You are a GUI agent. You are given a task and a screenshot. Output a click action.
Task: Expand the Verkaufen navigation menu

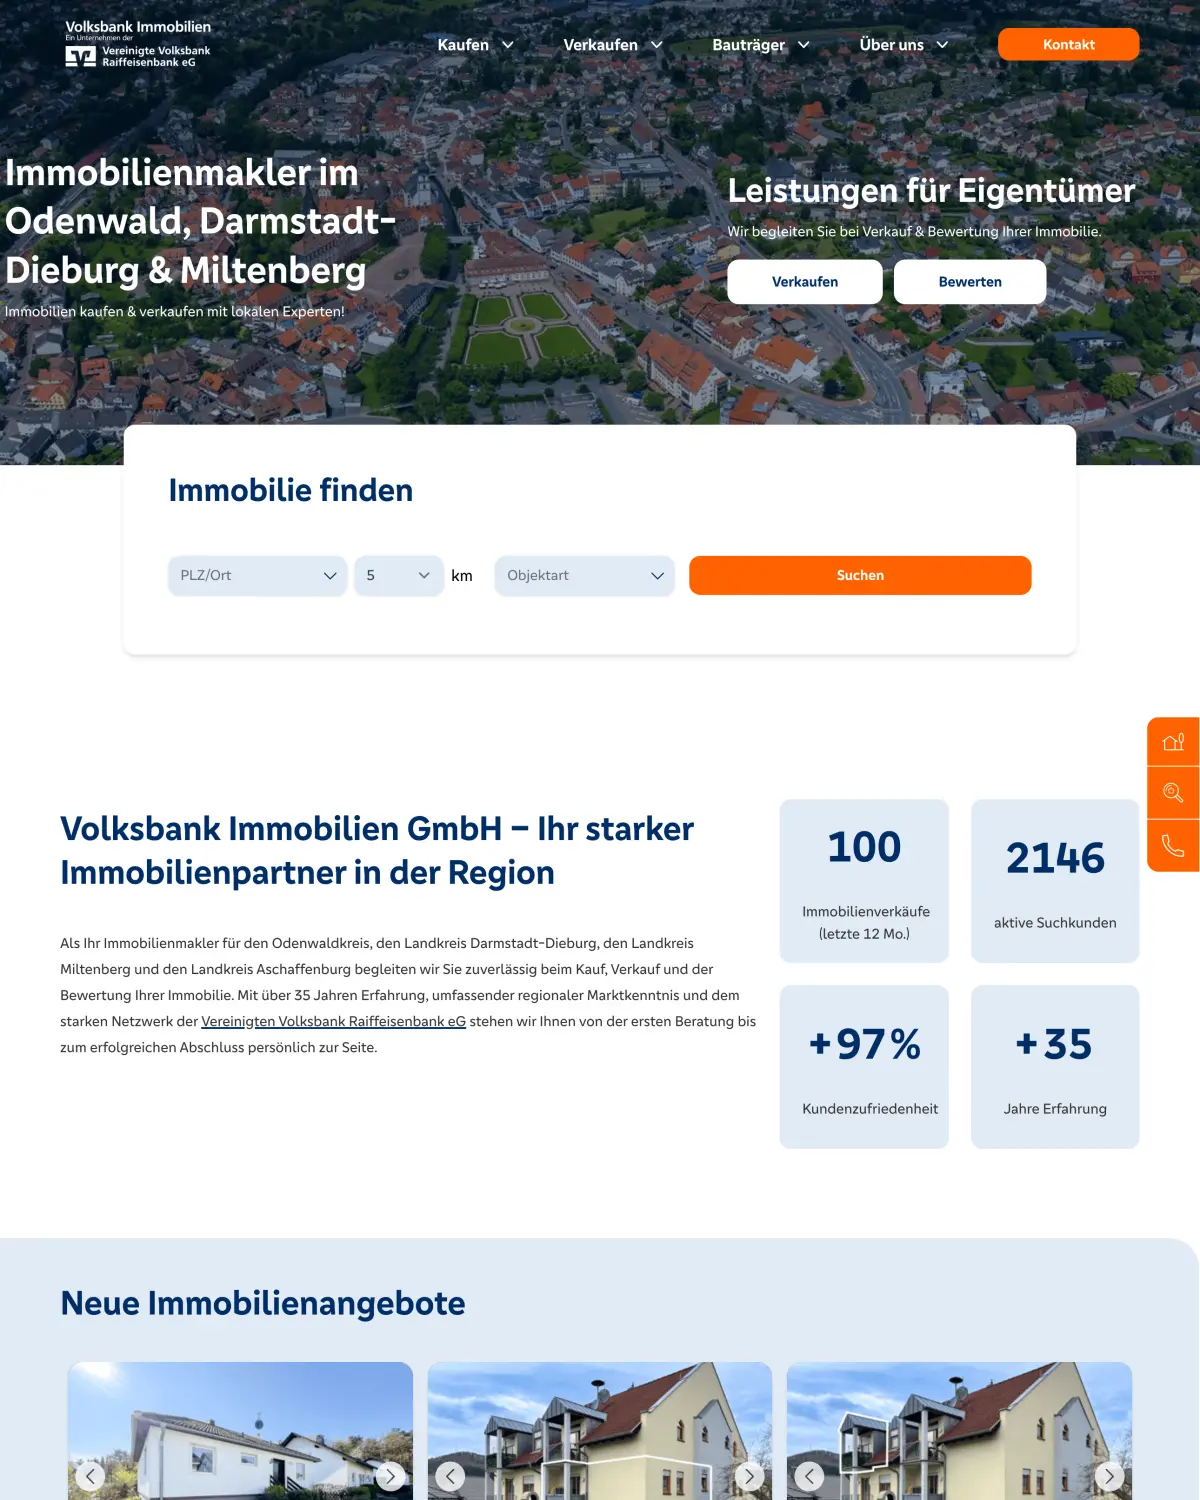point(613,45)
